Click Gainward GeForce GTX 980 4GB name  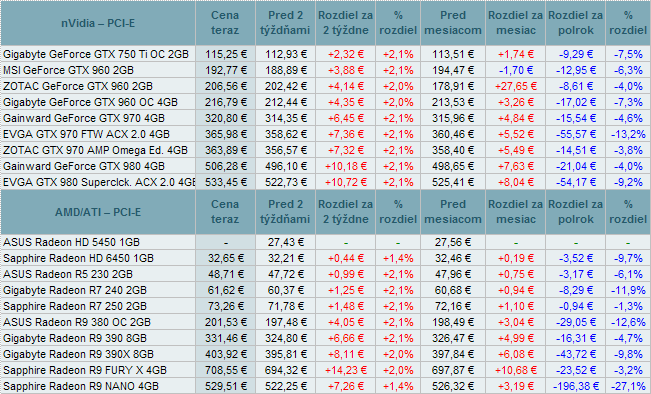coord(84,166)
